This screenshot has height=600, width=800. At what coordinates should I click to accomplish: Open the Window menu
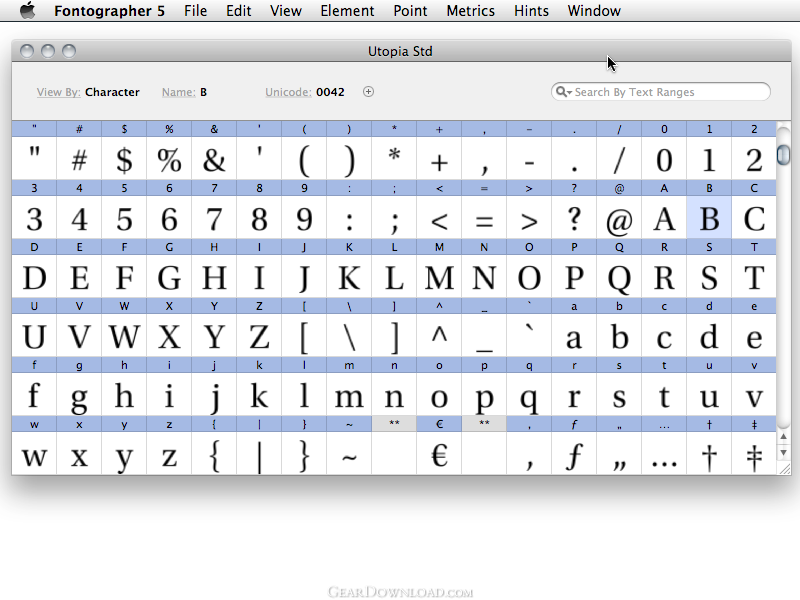(594, 11)
